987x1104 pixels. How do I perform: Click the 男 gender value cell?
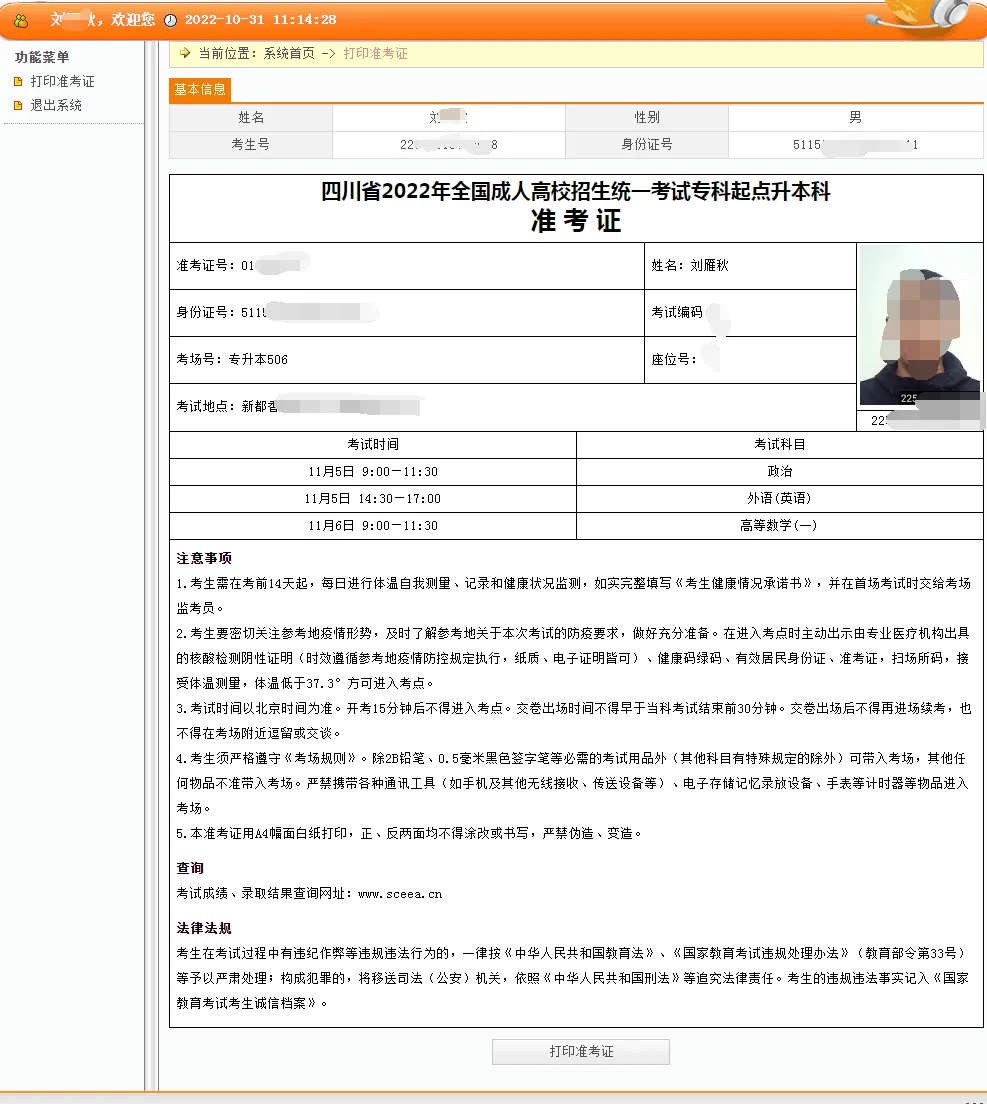[x=855, y=118]
